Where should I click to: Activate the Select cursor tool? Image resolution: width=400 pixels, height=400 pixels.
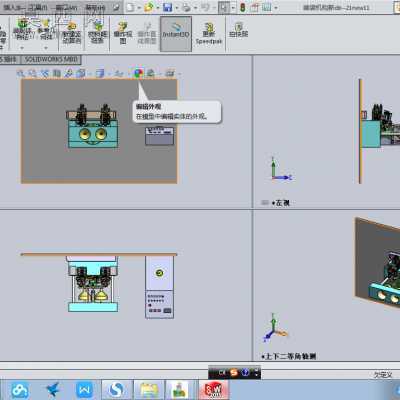[224, 7]
